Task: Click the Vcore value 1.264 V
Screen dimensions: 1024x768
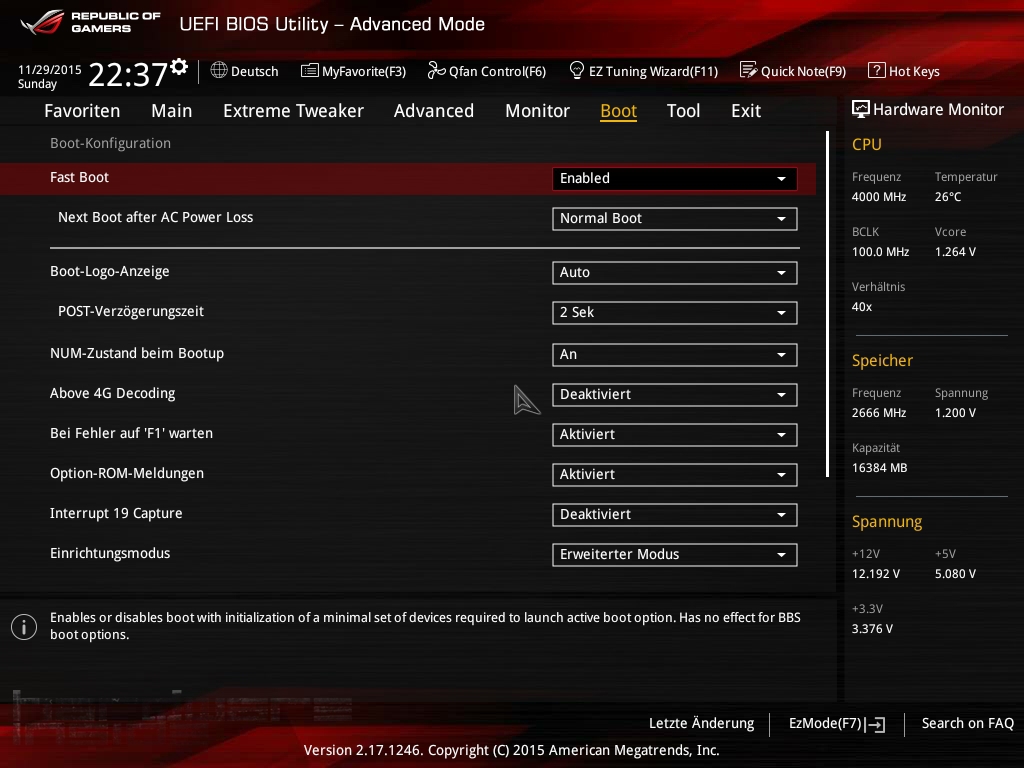Action: pos(955,251)
